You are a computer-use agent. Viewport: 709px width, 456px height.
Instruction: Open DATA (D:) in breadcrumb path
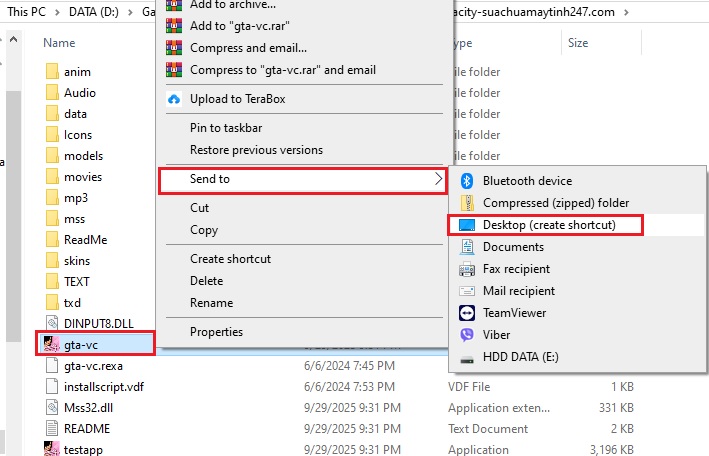pos(96,12)
